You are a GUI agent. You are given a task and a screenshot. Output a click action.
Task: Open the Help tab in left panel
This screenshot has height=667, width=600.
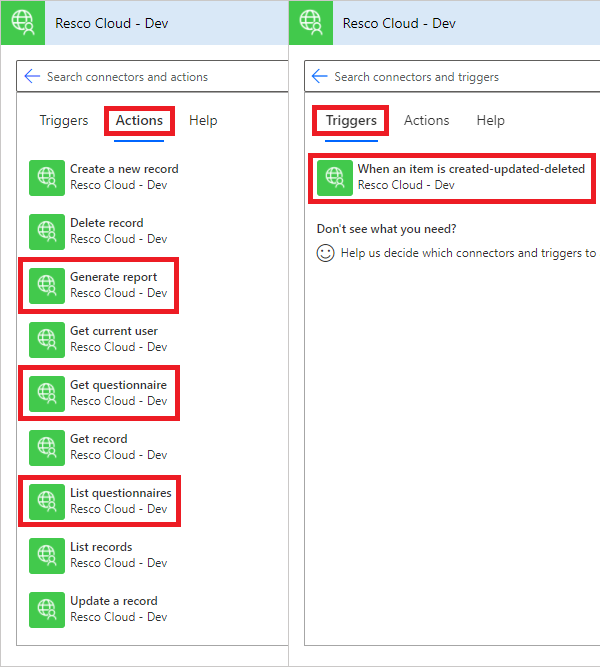pyautogui.click(x=203, y=121)
